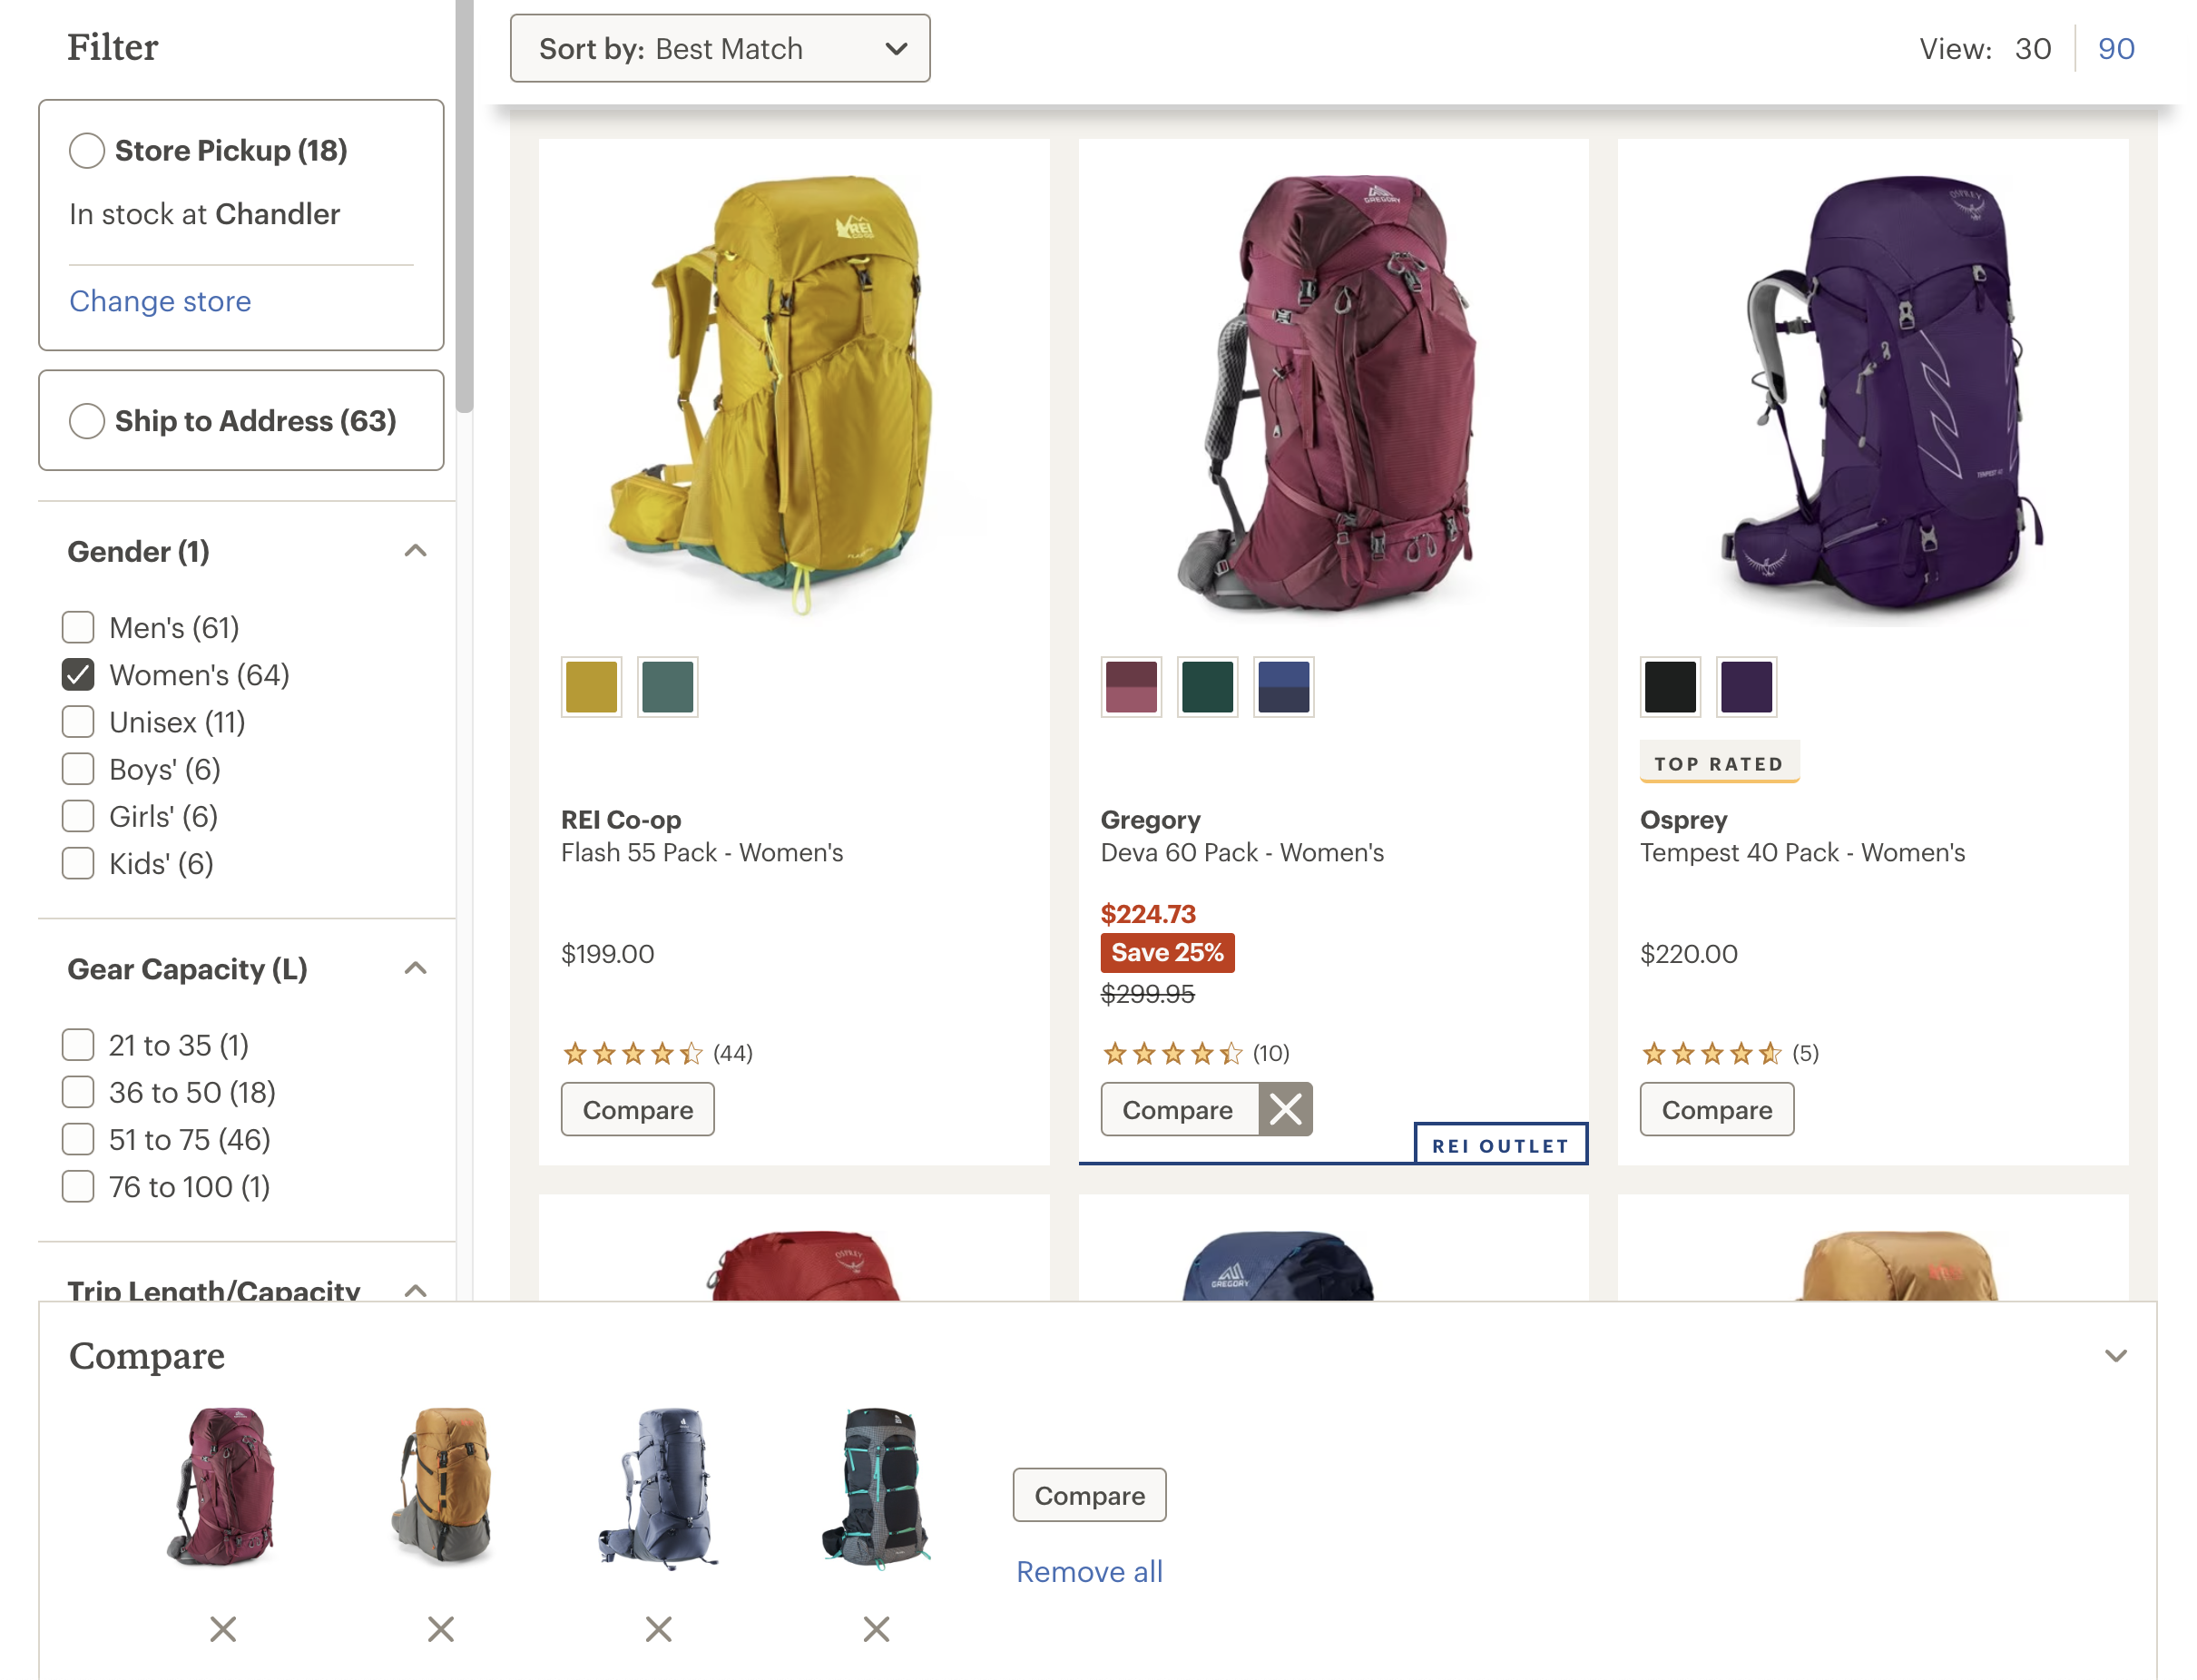
Task: Uncheck the Women's gender filter
Action: click(79, 675)
